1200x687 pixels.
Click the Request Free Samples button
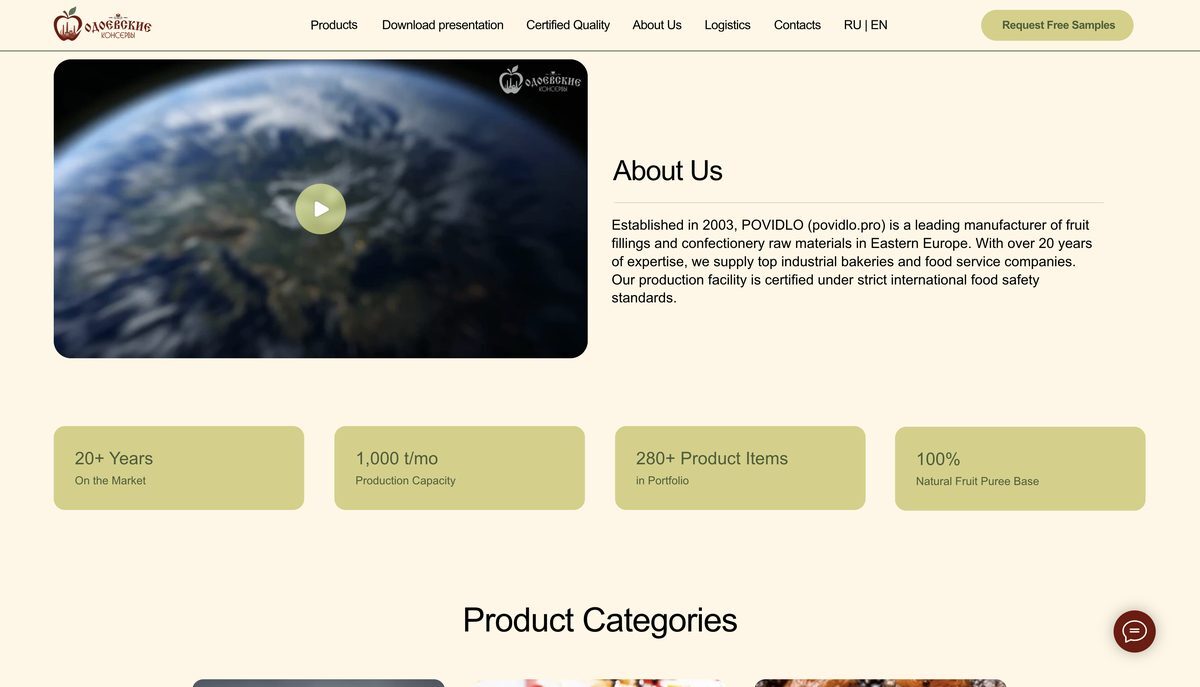click(x=1057, y=25)
